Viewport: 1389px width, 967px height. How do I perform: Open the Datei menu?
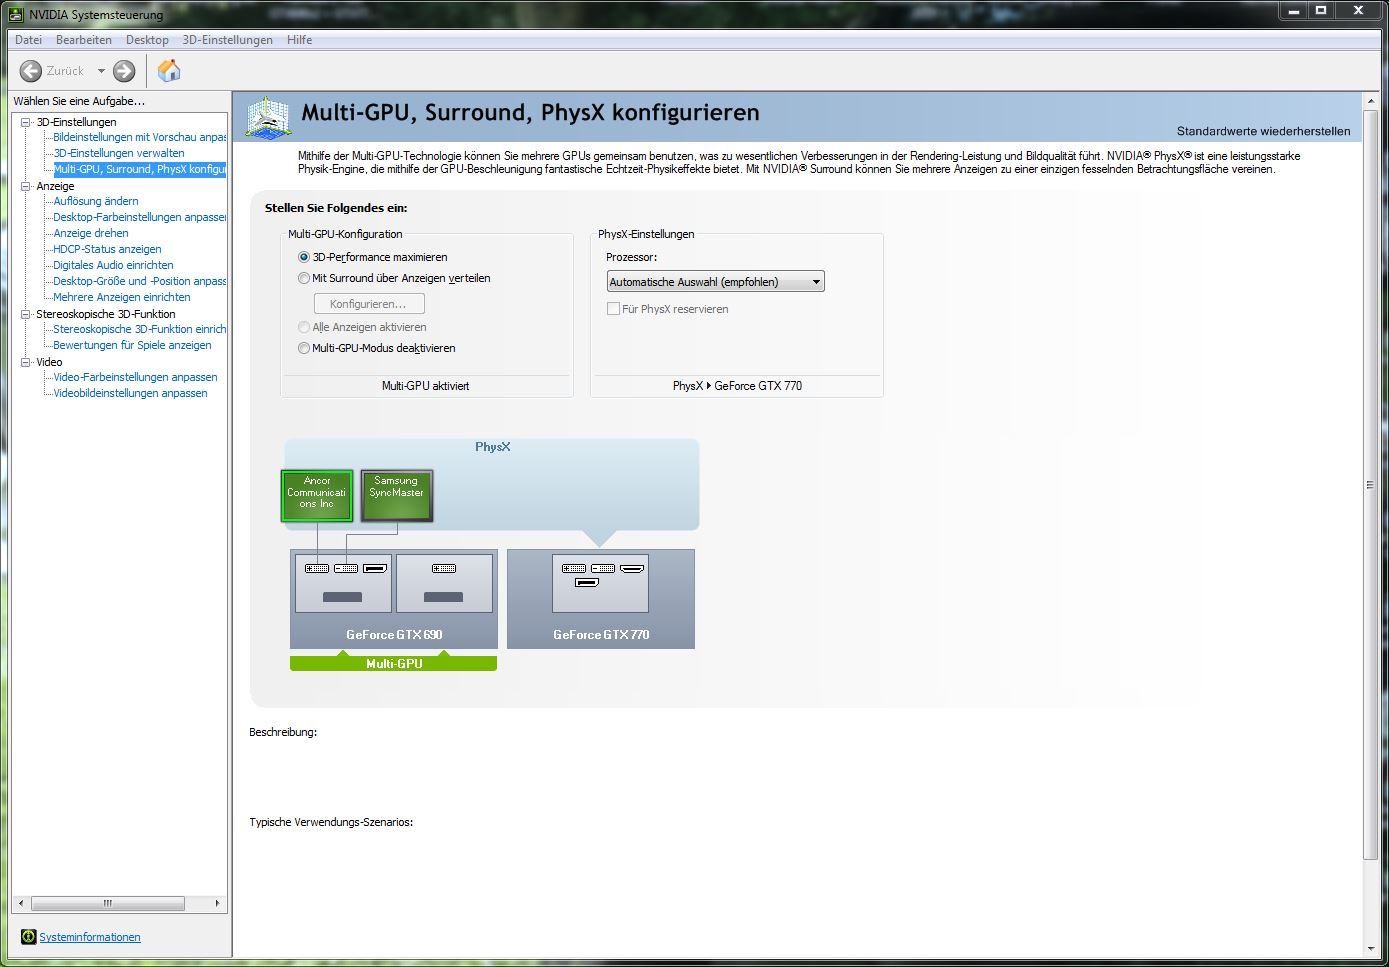point(28,40)
